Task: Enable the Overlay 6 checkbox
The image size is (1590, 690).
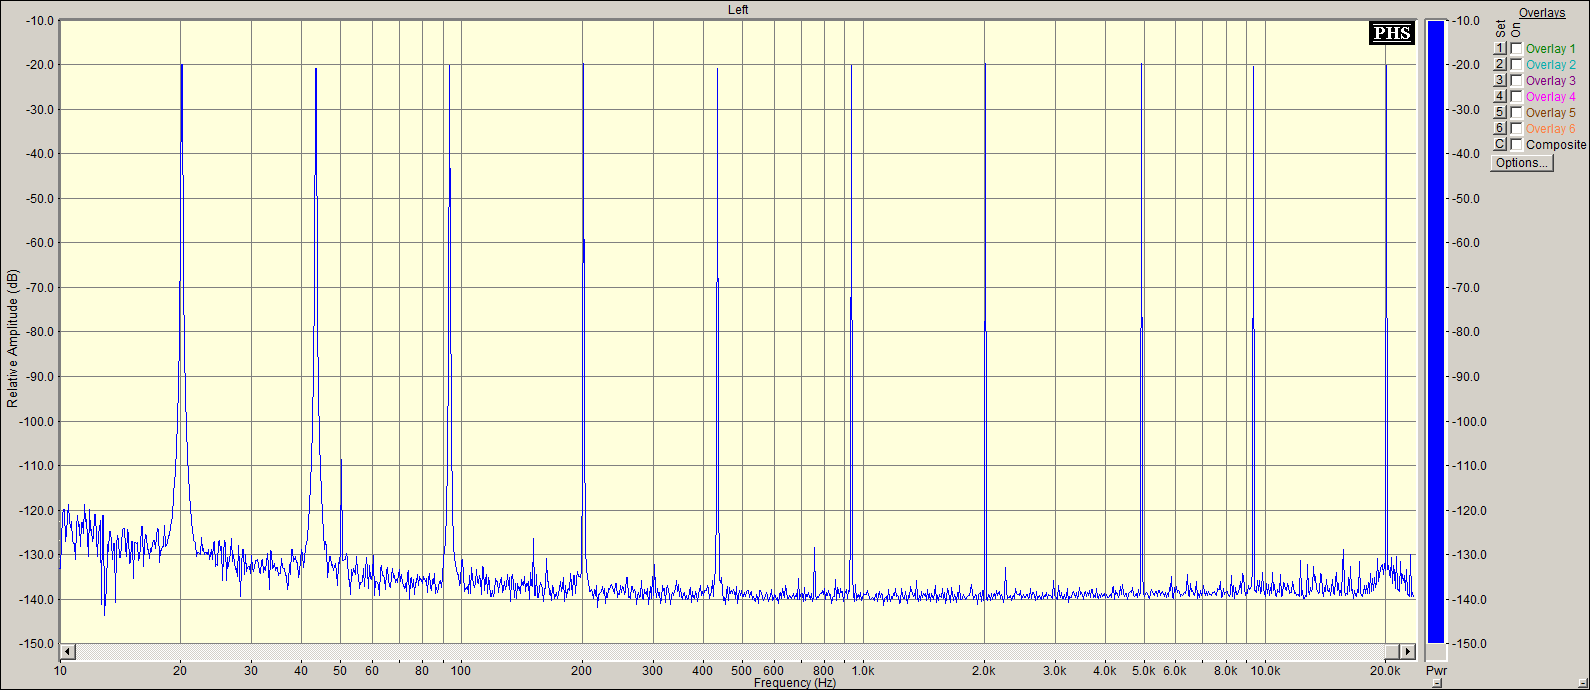Action: pyautogui.click(x=1516, y=129)
